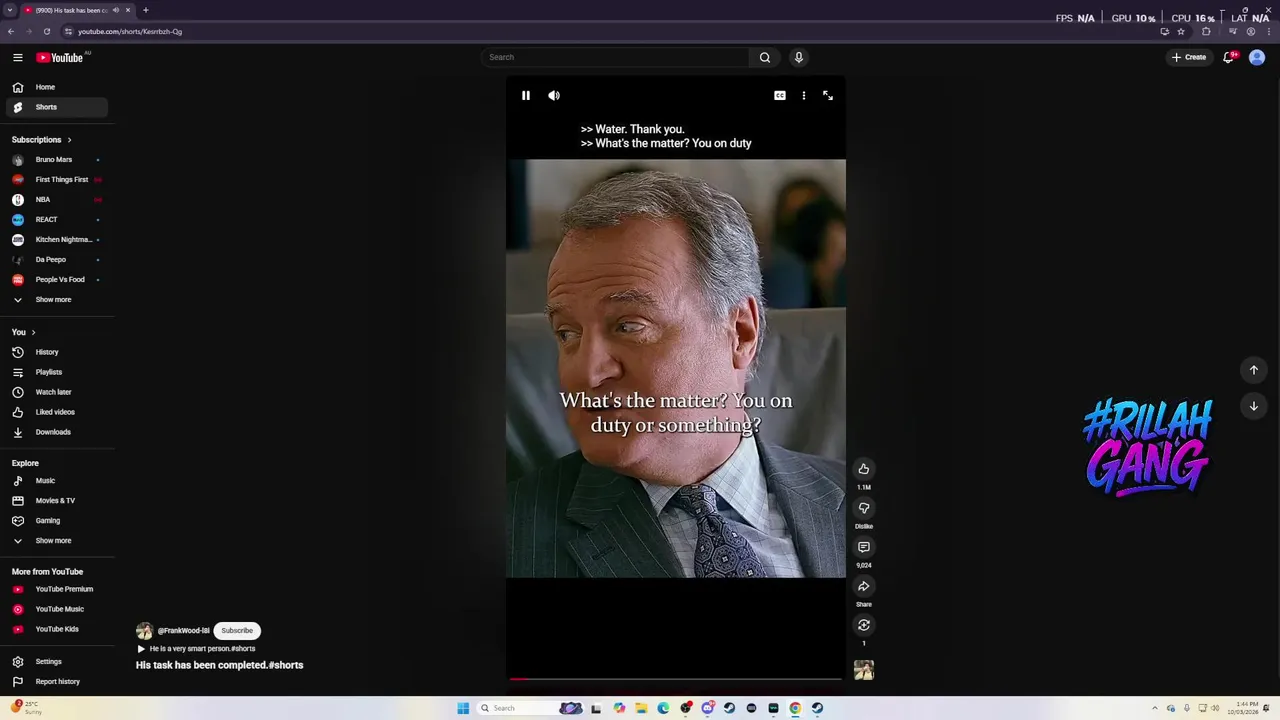Open Home in the sidebar

coord(57,87)
